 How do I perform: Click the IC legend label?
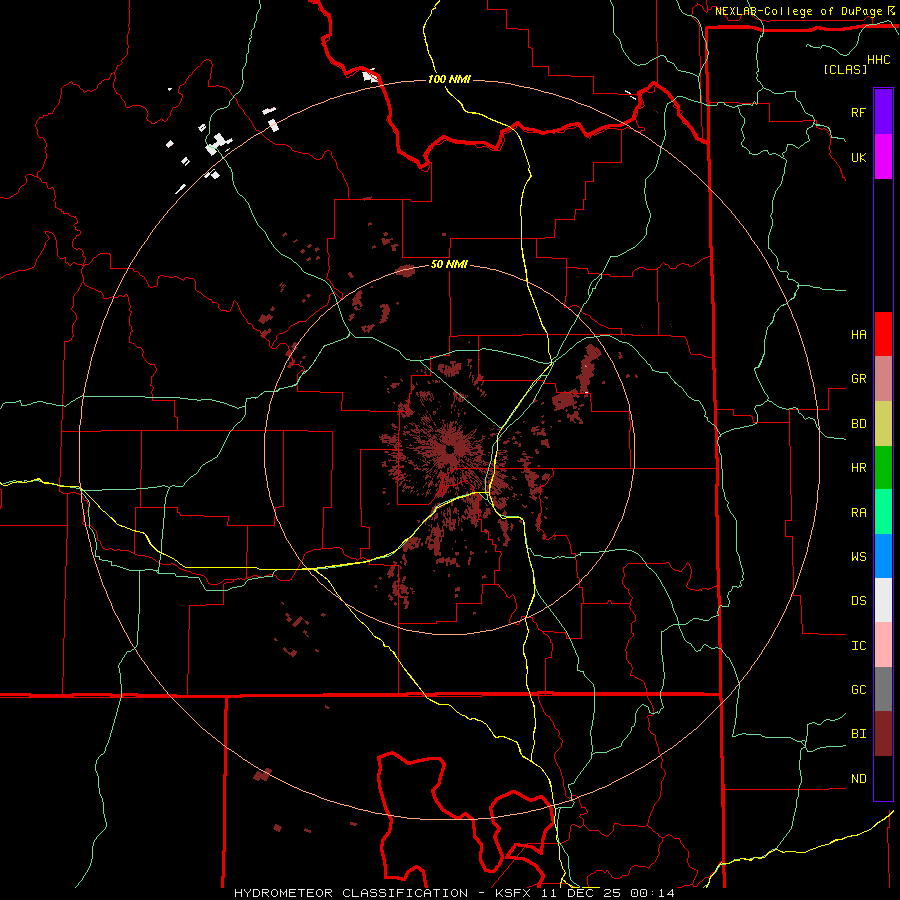[858, 646]
